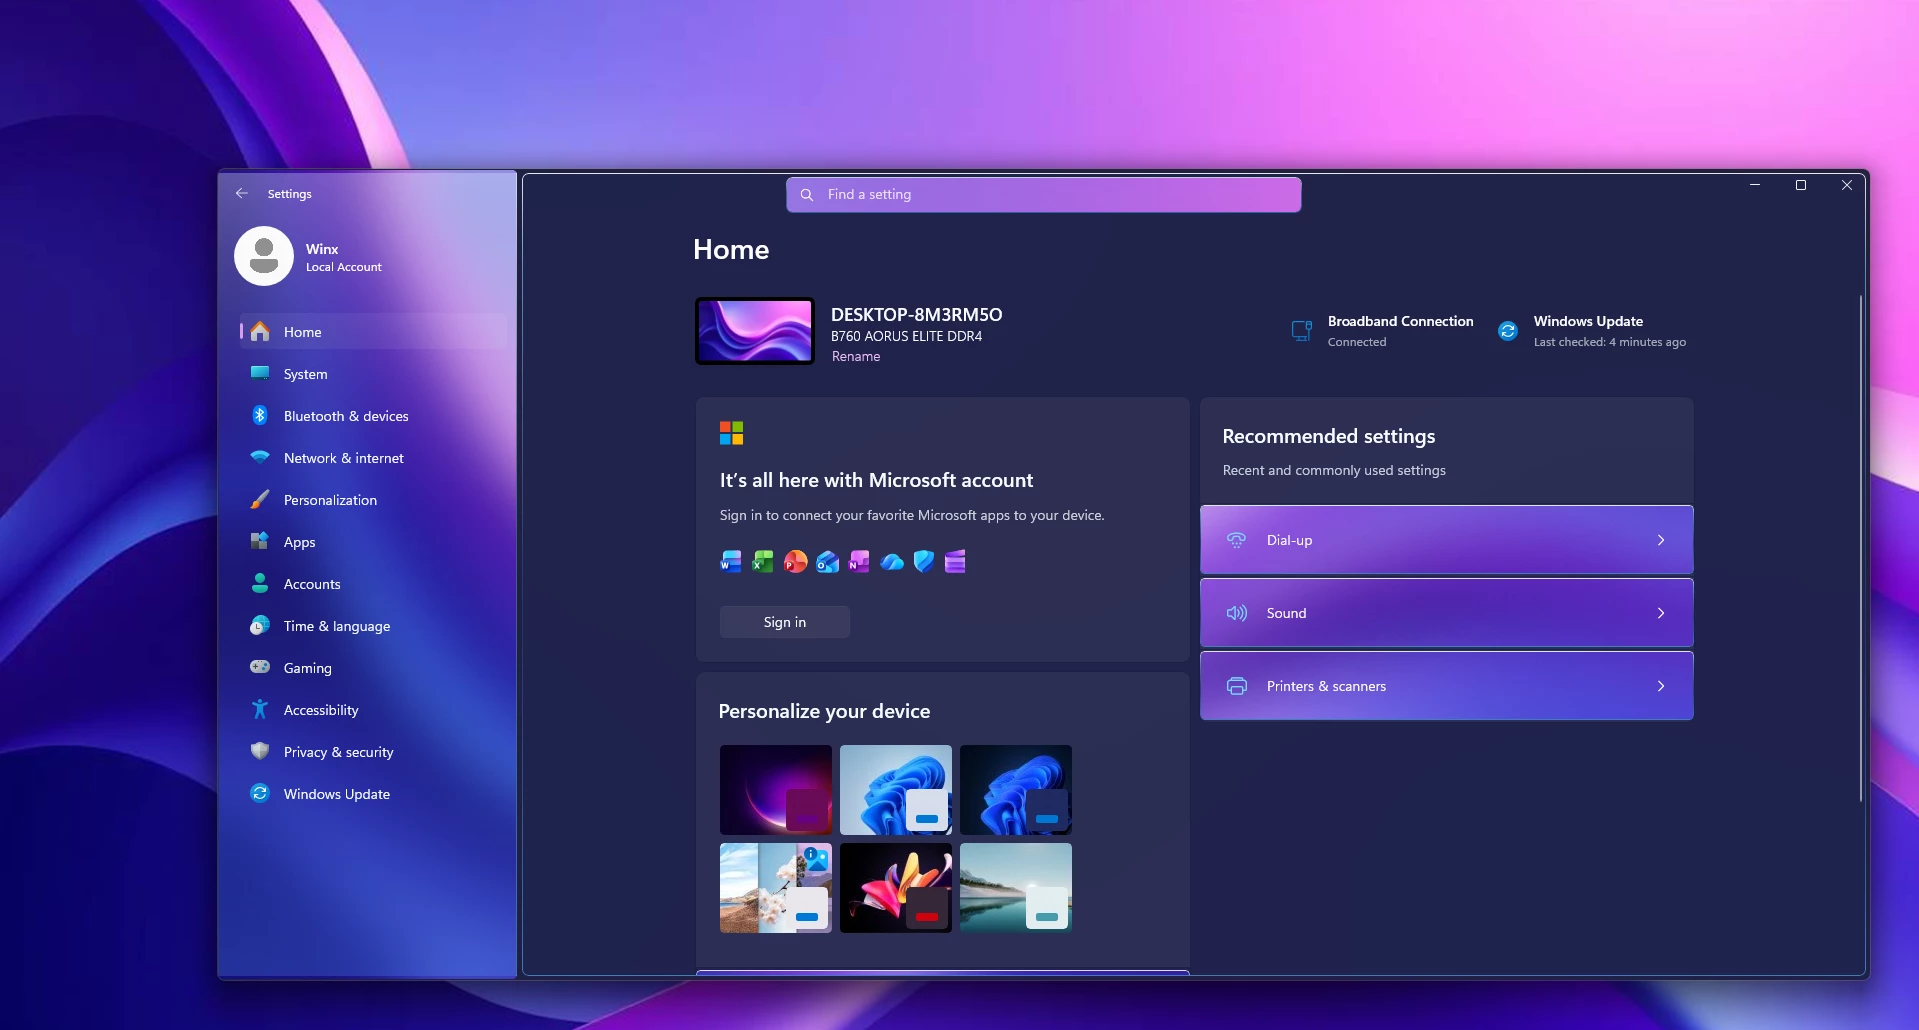This screenshot has height=1030, width=1919.
Task: Open Time & language settings
Action: (x=372, y=625)
